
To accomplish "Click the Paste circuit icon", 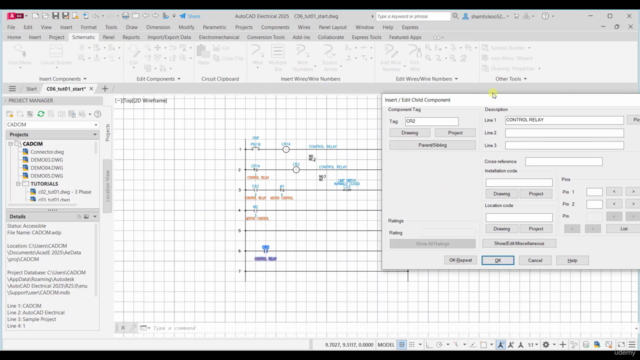I will tap(203, 55).
